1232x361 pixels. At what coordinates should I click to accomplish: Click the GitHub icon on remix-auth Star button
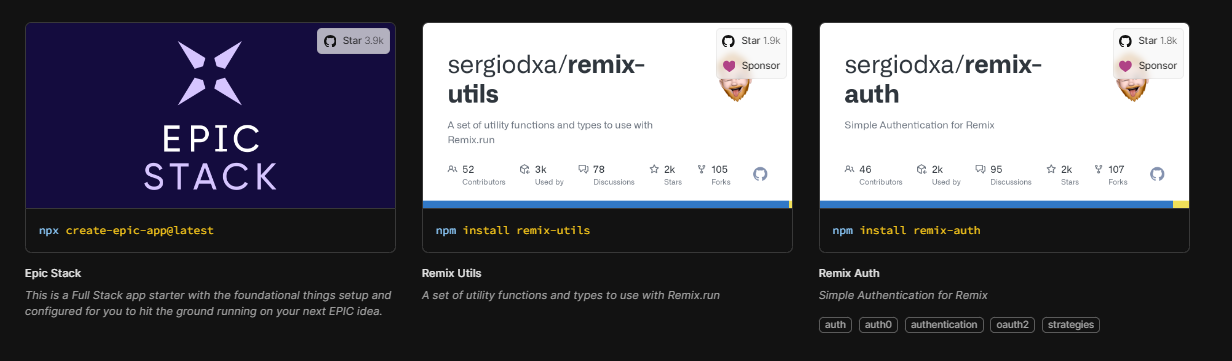tap(1125, 41)
